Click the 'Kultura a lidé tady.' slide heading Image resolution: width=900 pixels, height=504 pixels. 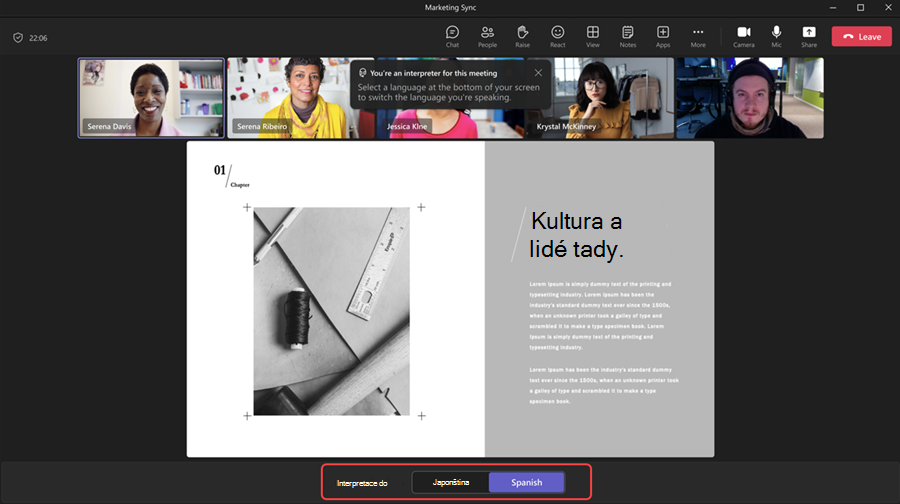pyautogui.click(x=576, y=235)
